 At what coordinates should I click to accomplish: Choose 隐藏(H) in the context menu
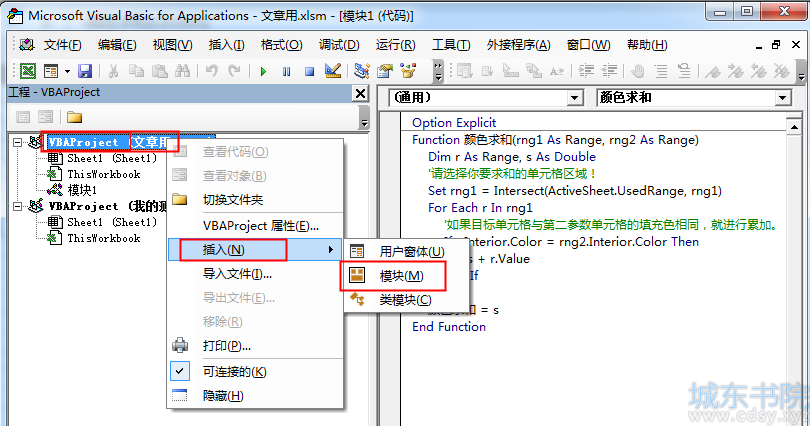[256, 396]
